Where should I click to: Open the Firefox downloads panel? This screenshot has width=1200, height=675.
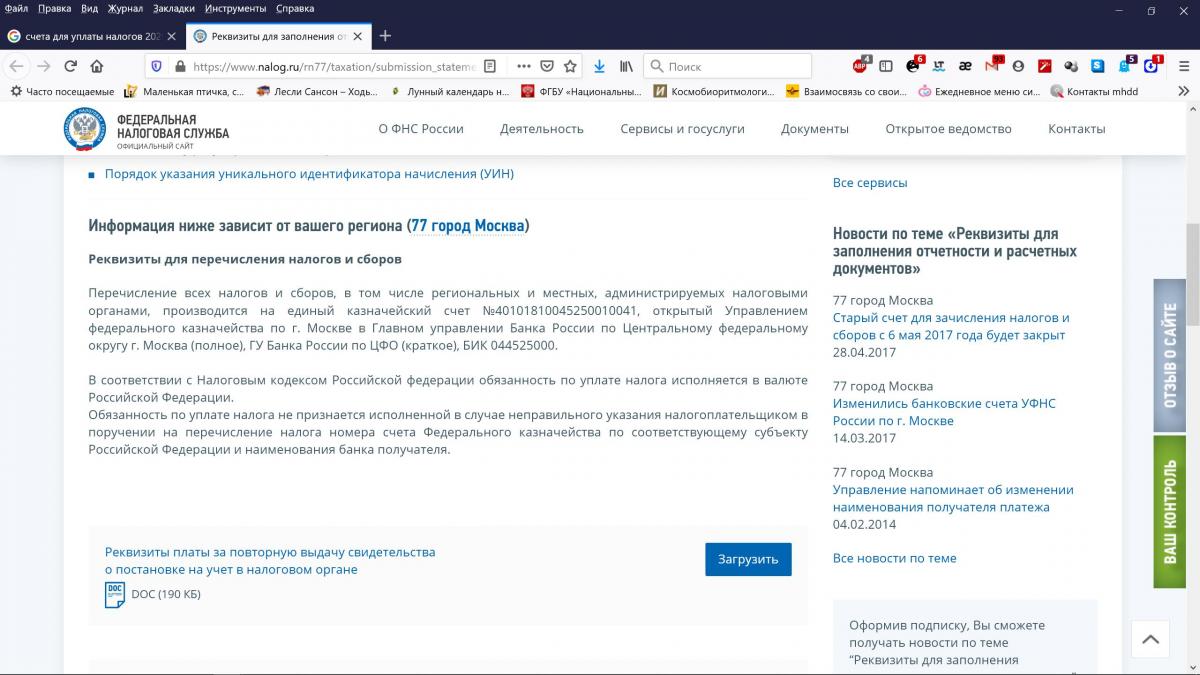click(x=599, y=66)
